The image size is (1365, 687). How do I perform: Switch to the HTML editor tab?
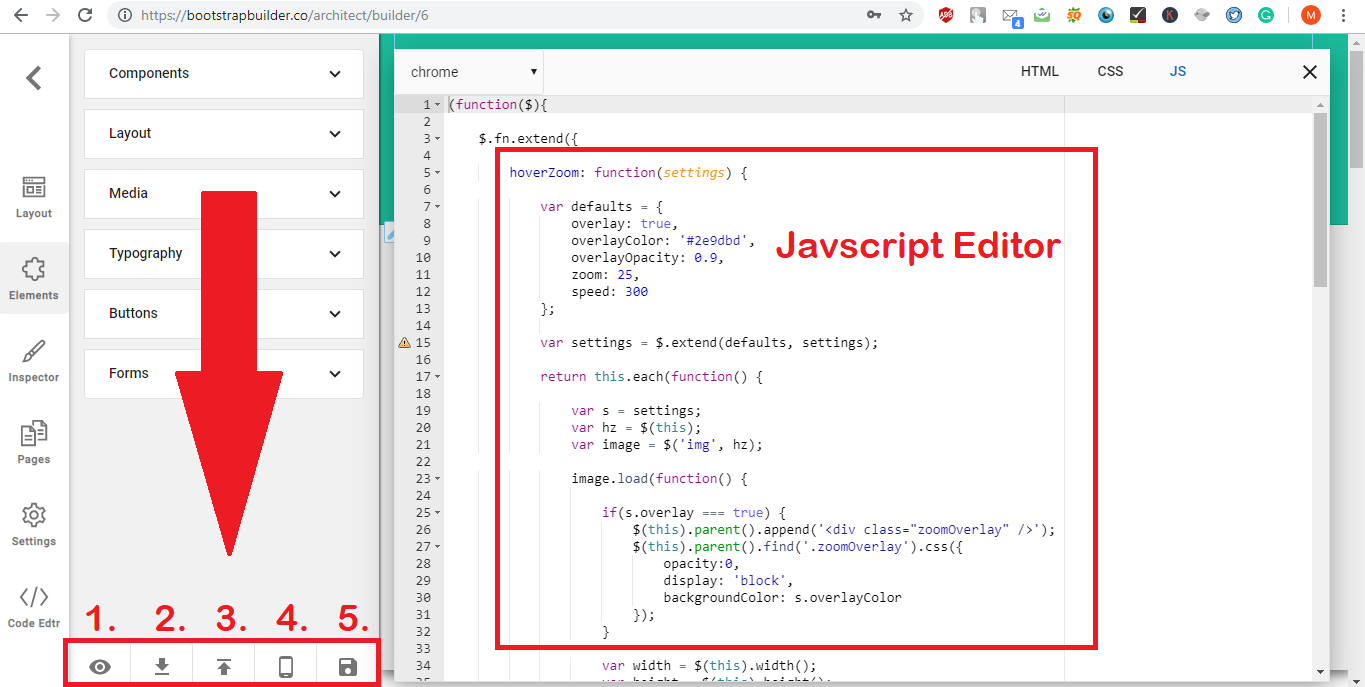click(1040, 72)
